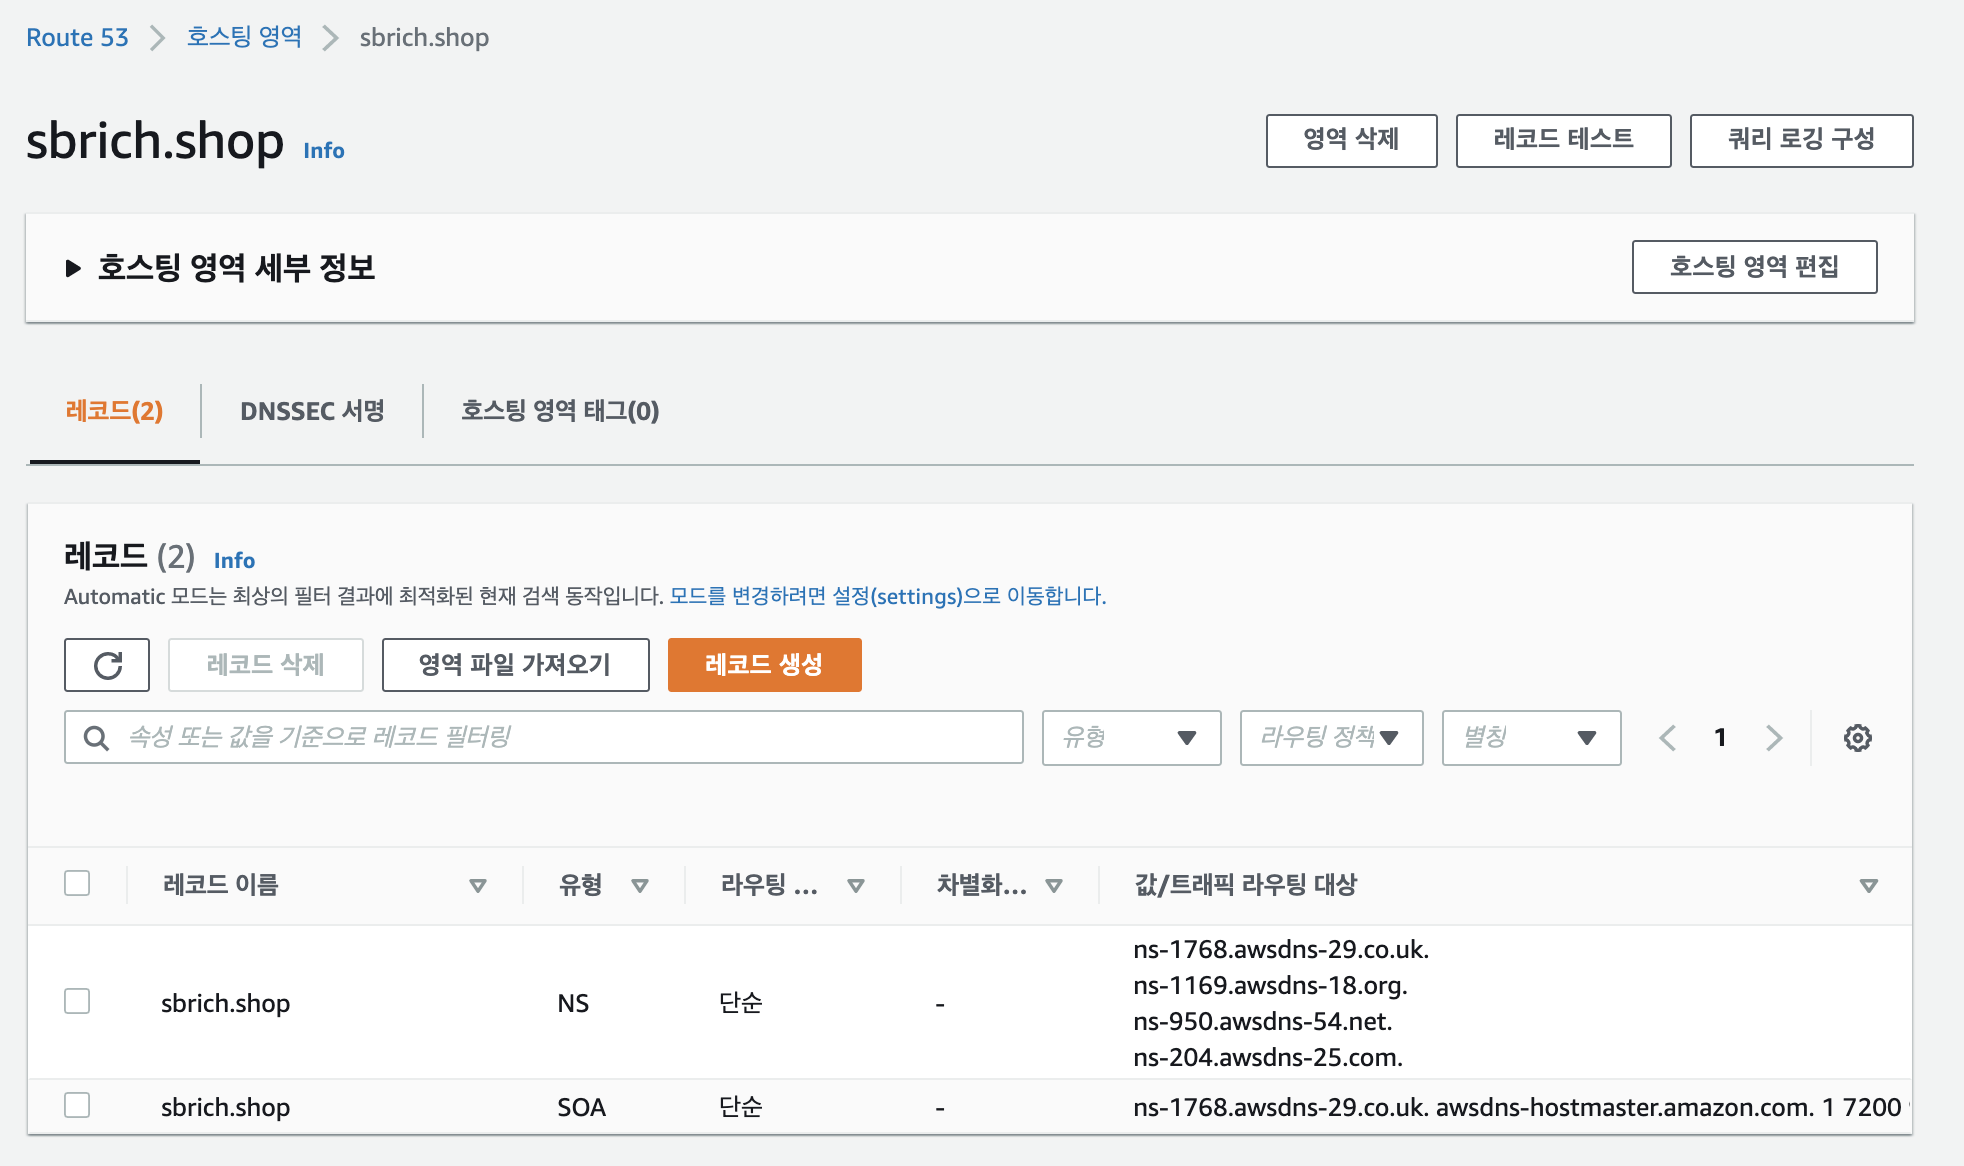Sort by 유형 column arrow
The height and width of the screenshot is (1166, 1964).
pos(640,885)
